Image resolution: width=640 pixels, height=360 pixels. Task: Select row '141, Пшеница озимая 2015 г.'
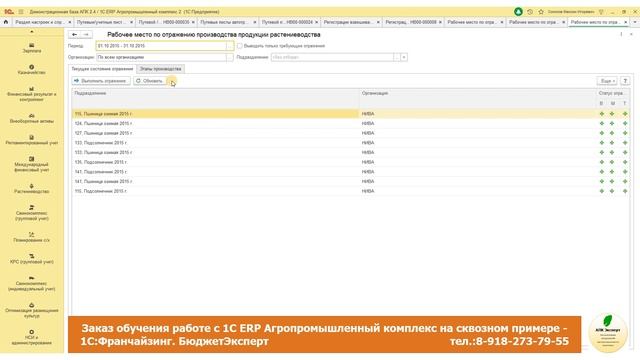(350, 181)
